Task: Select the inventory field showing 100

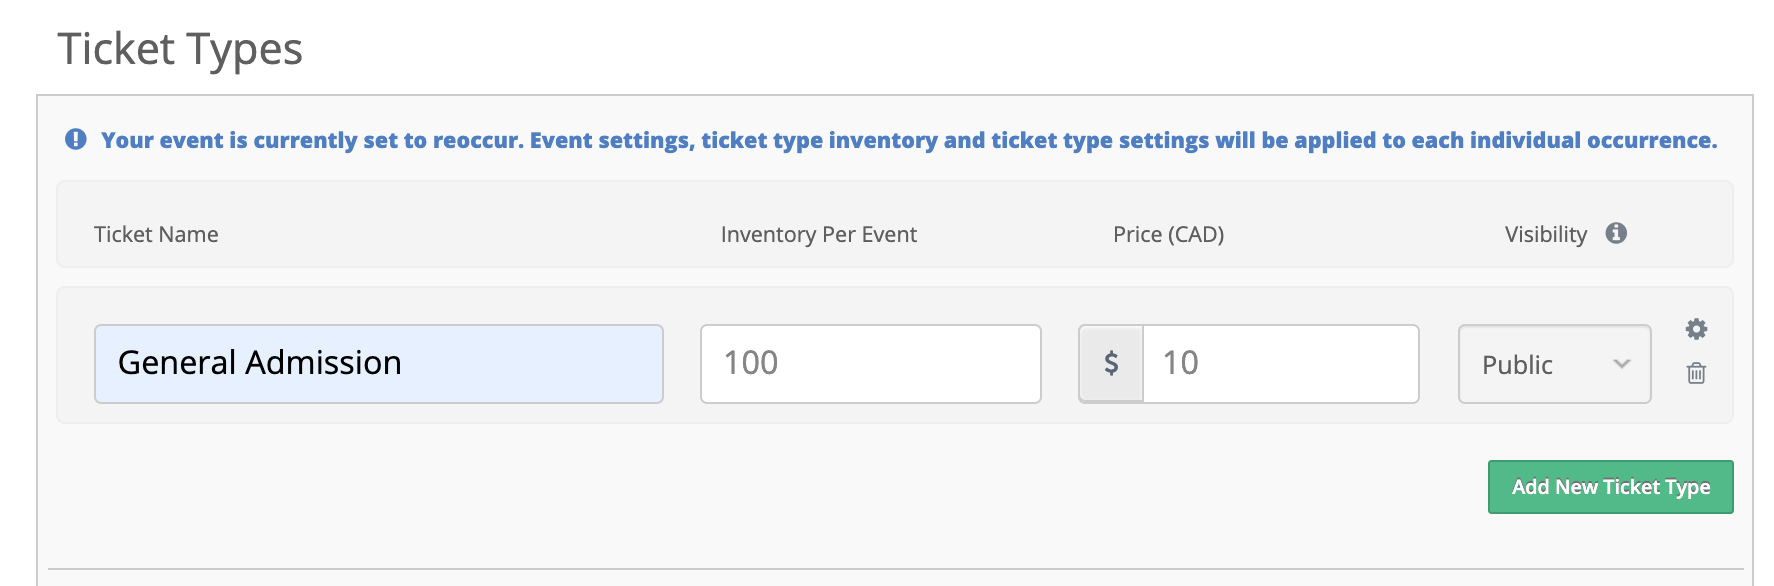Action: (x=871, y=363)
